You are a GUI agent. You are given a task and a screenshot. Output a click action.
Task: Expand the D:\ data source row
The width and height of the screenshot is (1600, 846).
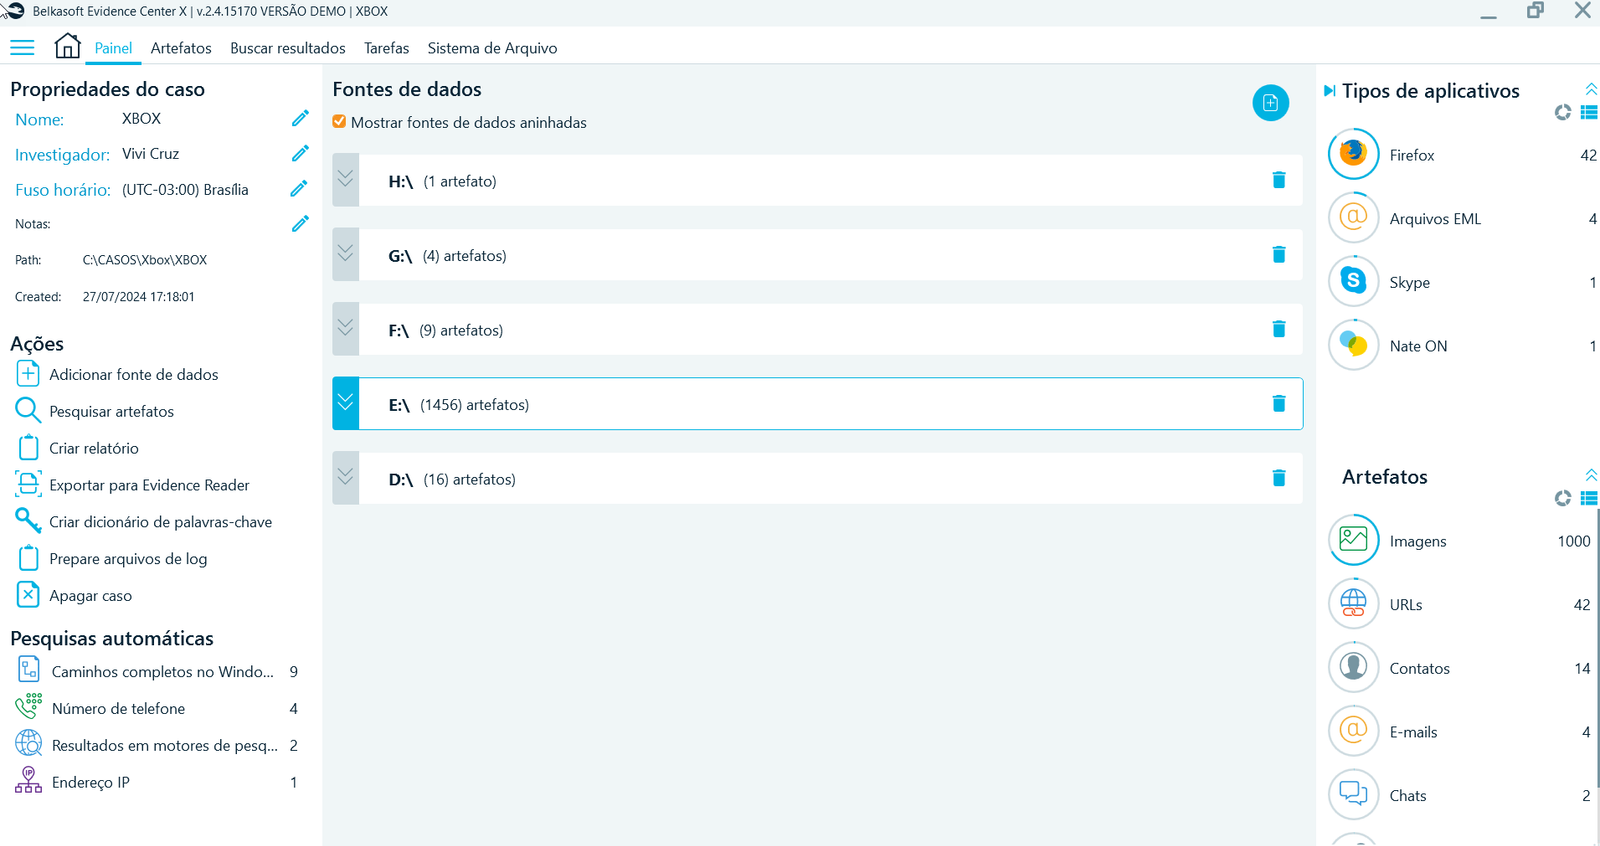click(x=345, y=478)
